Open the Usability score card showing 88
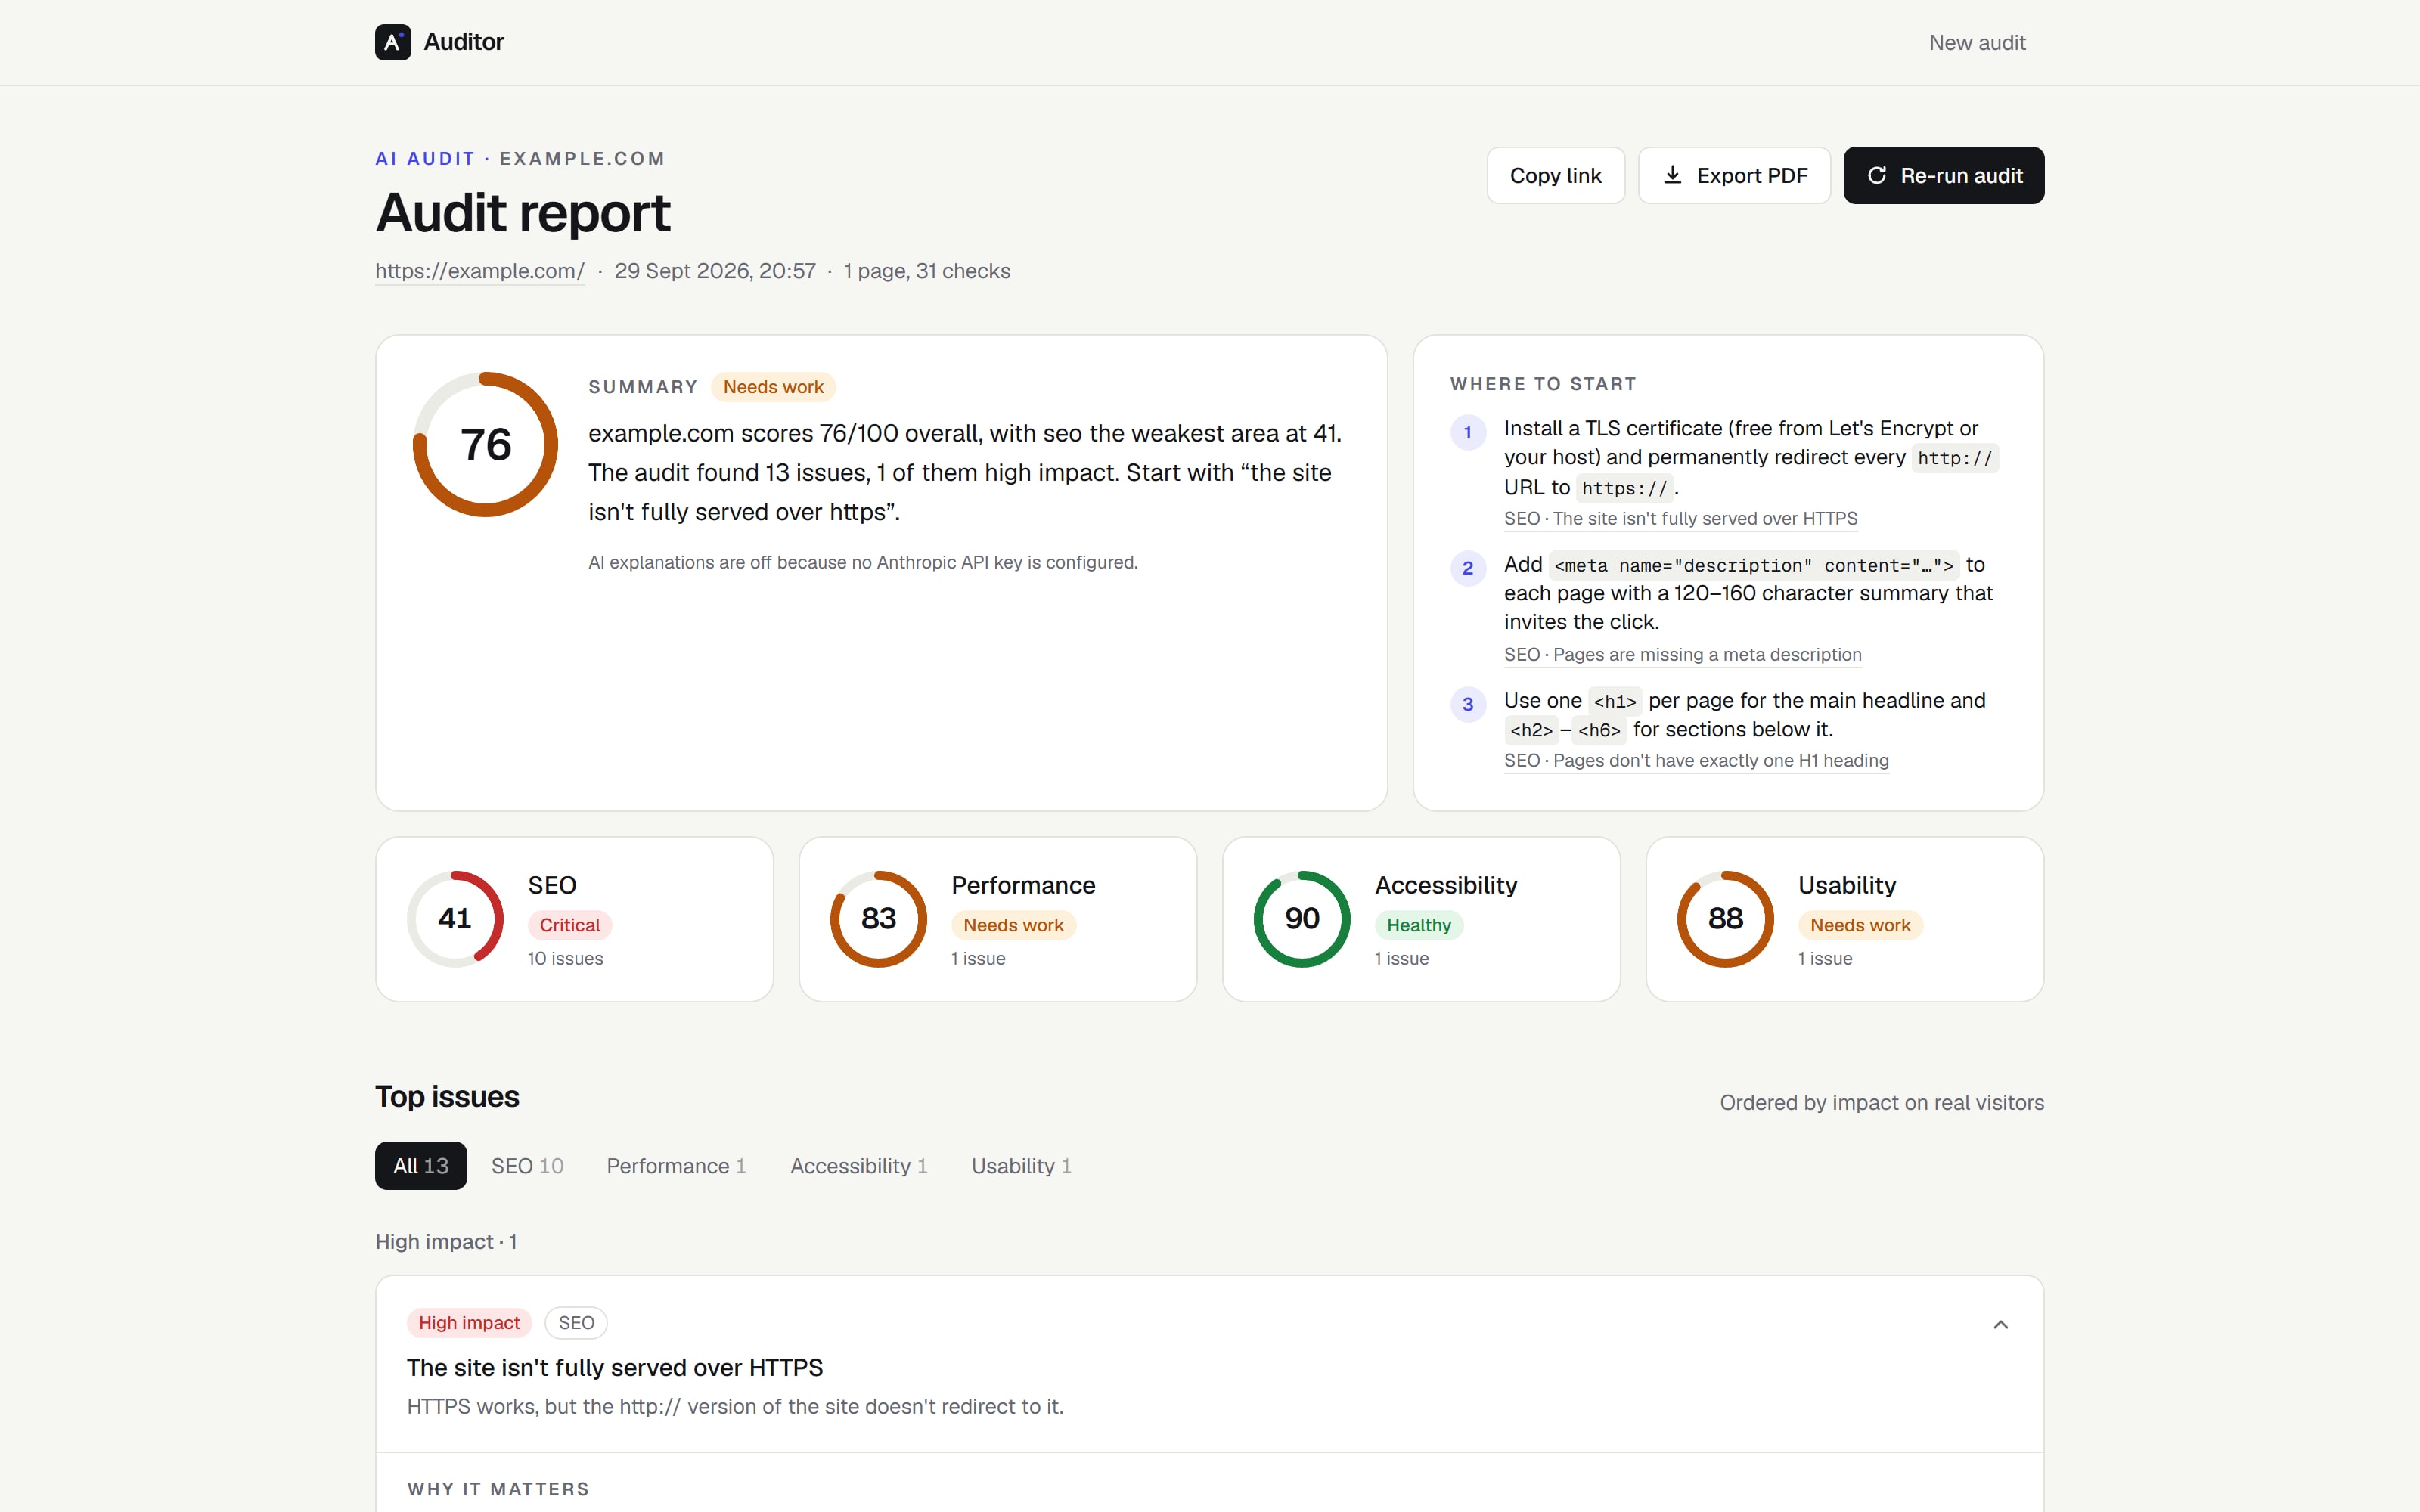2420x1512 pixels. 1844,919
